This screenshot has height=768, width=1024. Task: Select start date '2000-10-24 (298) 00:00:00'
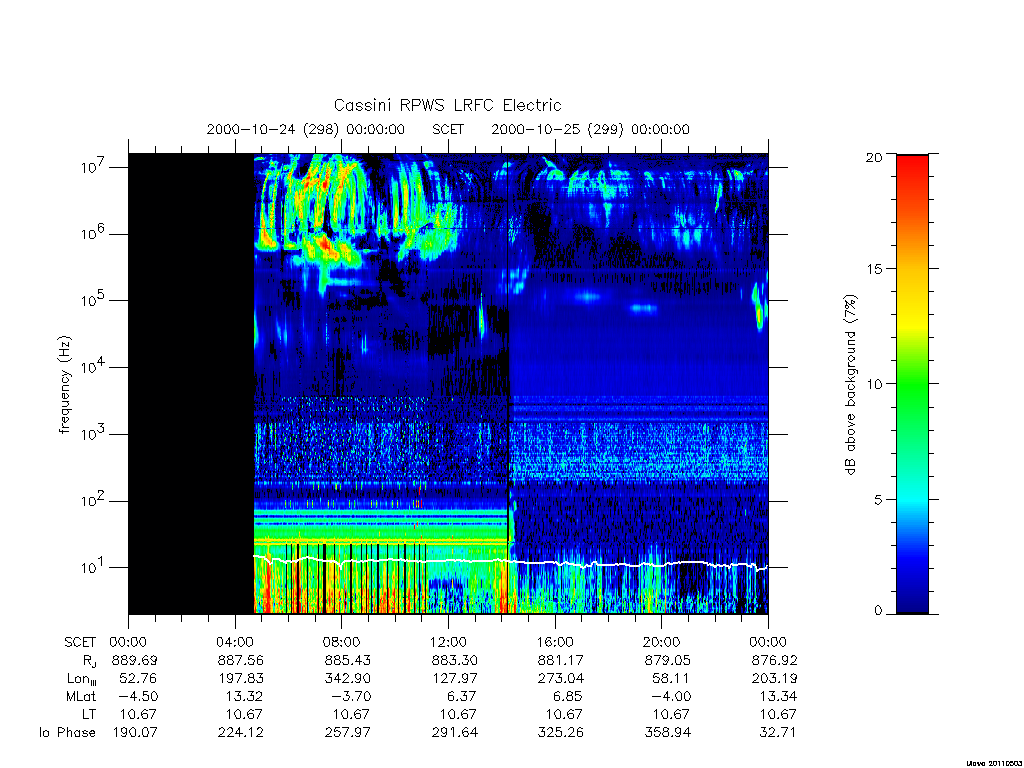[x=306, y=129]
